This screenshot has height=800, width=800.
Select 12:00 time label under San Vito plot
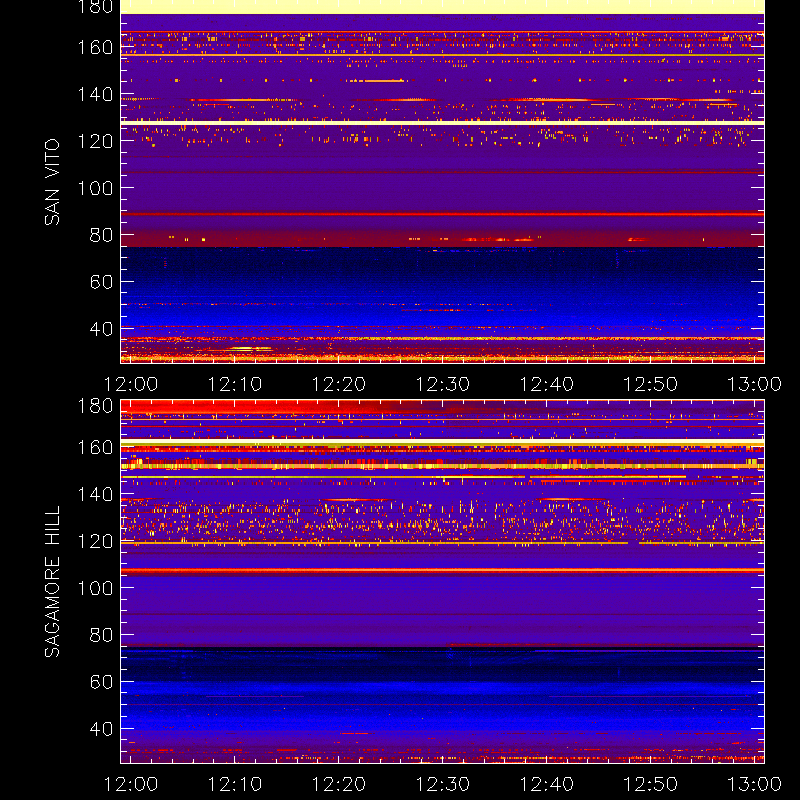click(x=131, y=384)
